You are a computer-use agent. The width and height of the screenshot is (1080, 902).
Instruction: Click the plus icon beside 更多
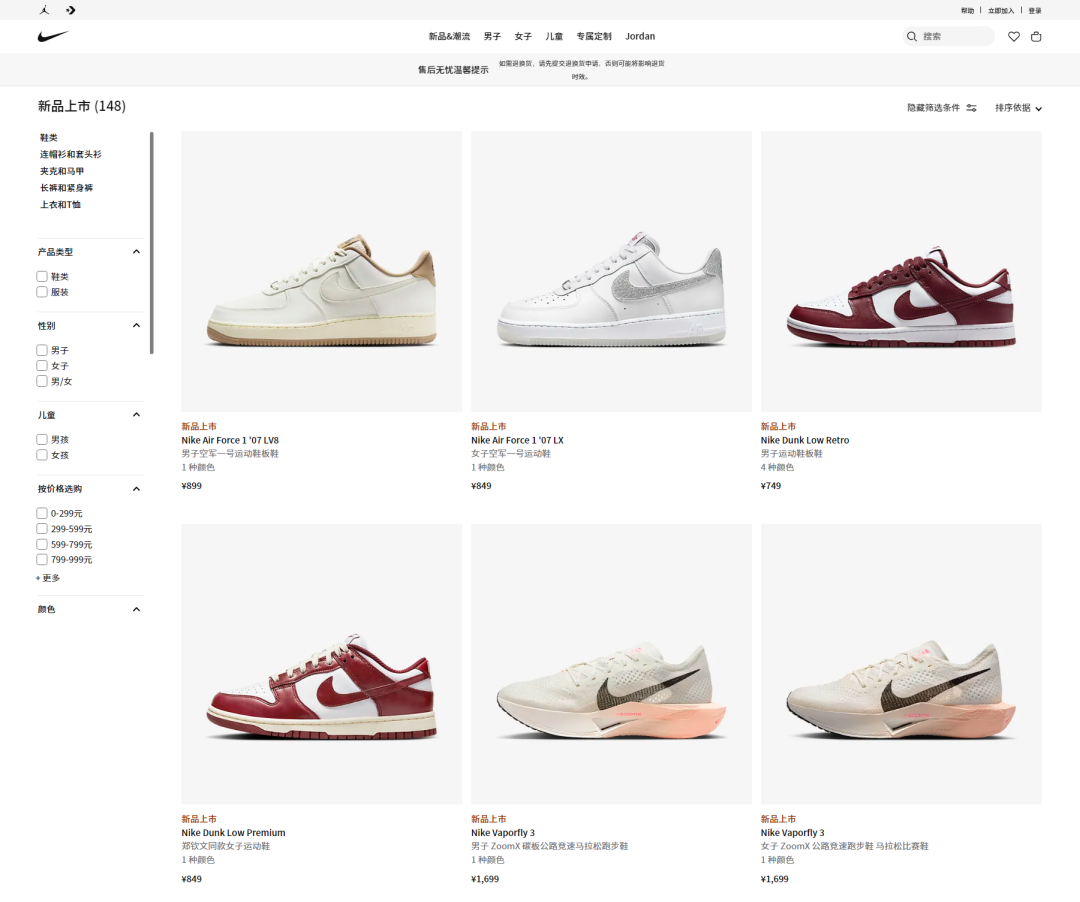click(x=38, y=578)
